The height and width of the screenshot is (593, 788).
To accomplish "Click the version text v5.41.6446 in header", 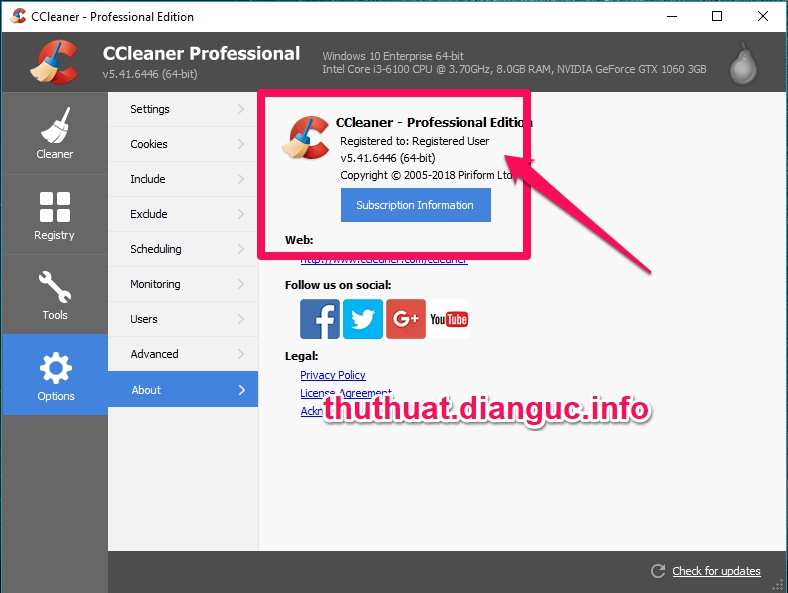I will point(150,74).
